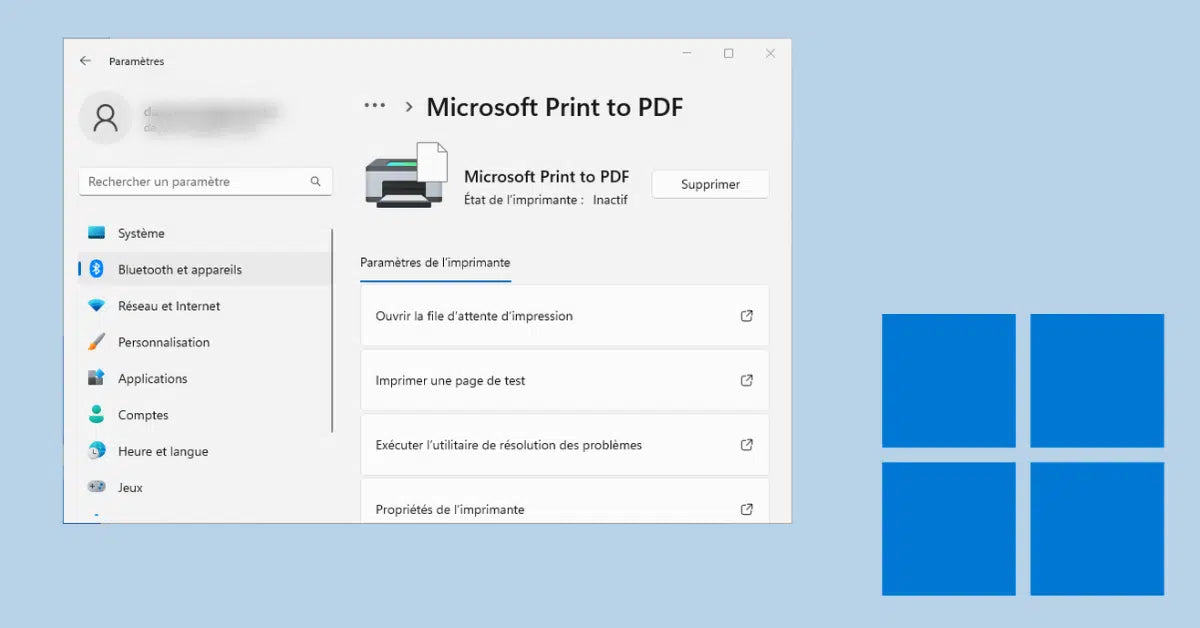Screen dimensions: 1200x628
Task: Open the Applications settings section
Action: point(152,379)
